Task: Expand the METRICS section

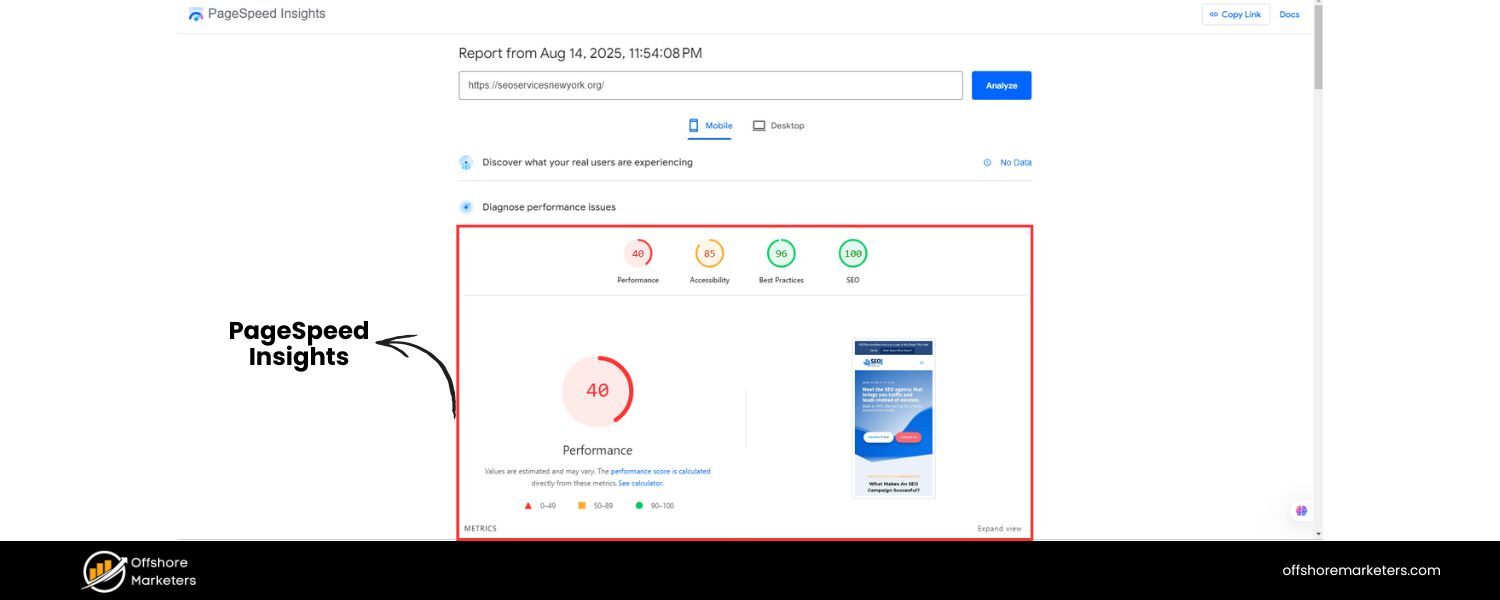Action: point(480,528)
